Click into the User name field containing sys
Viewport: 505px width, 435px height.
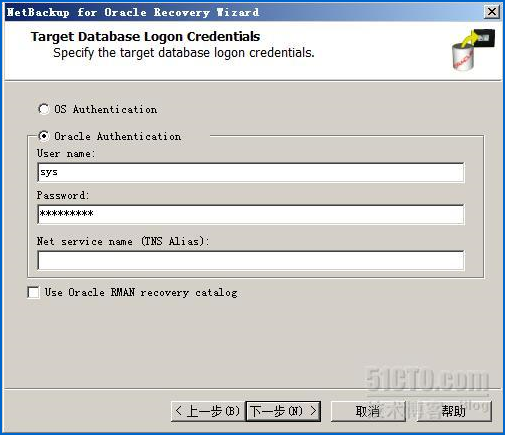click(251, 172)
